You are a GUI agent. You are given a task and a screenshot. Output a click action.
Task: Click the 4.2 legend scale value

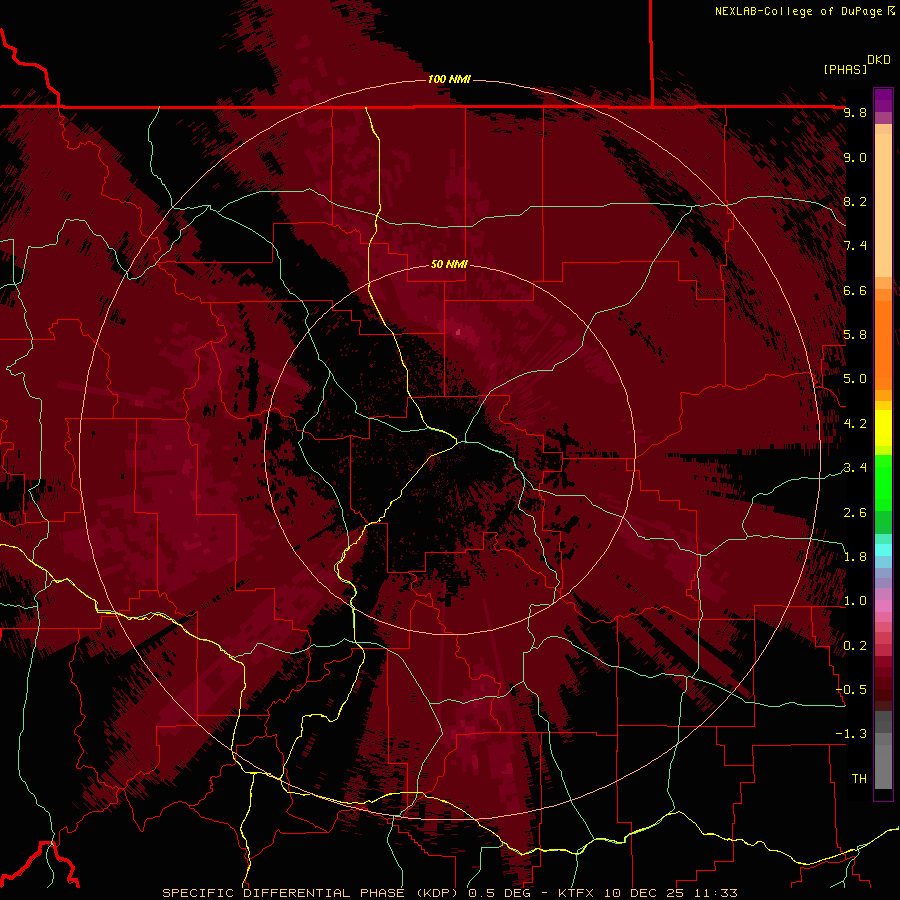point(855,424)
